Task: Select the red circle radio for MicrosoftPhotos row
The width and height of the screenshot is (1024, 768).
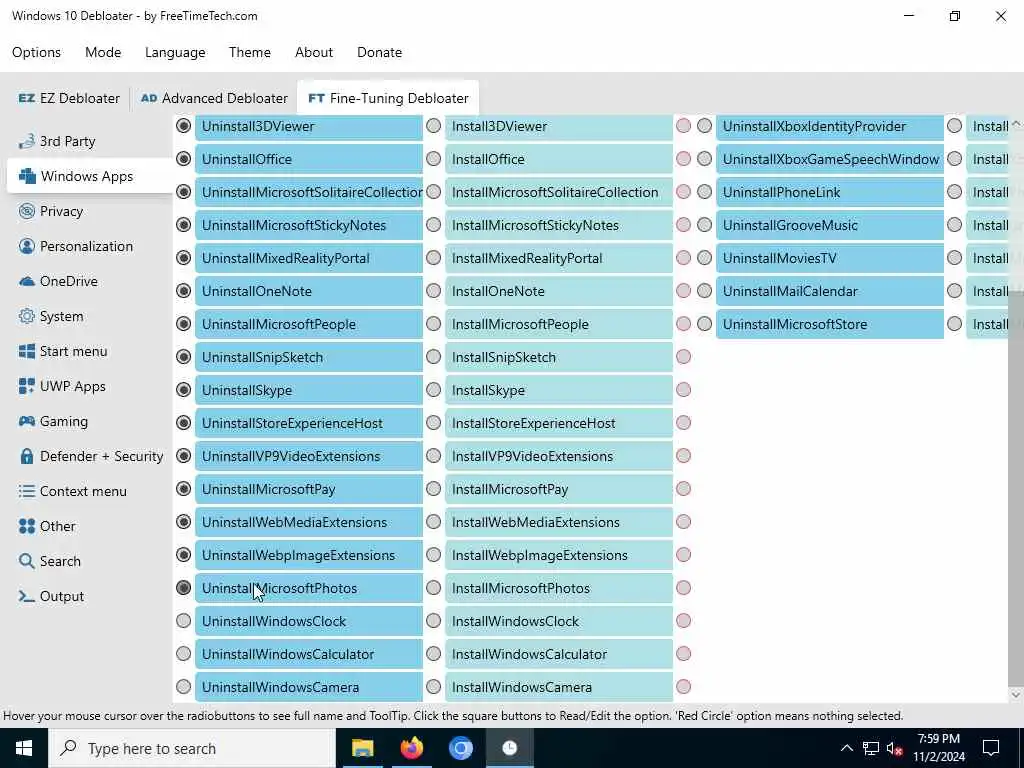Action: pos(684,588)
